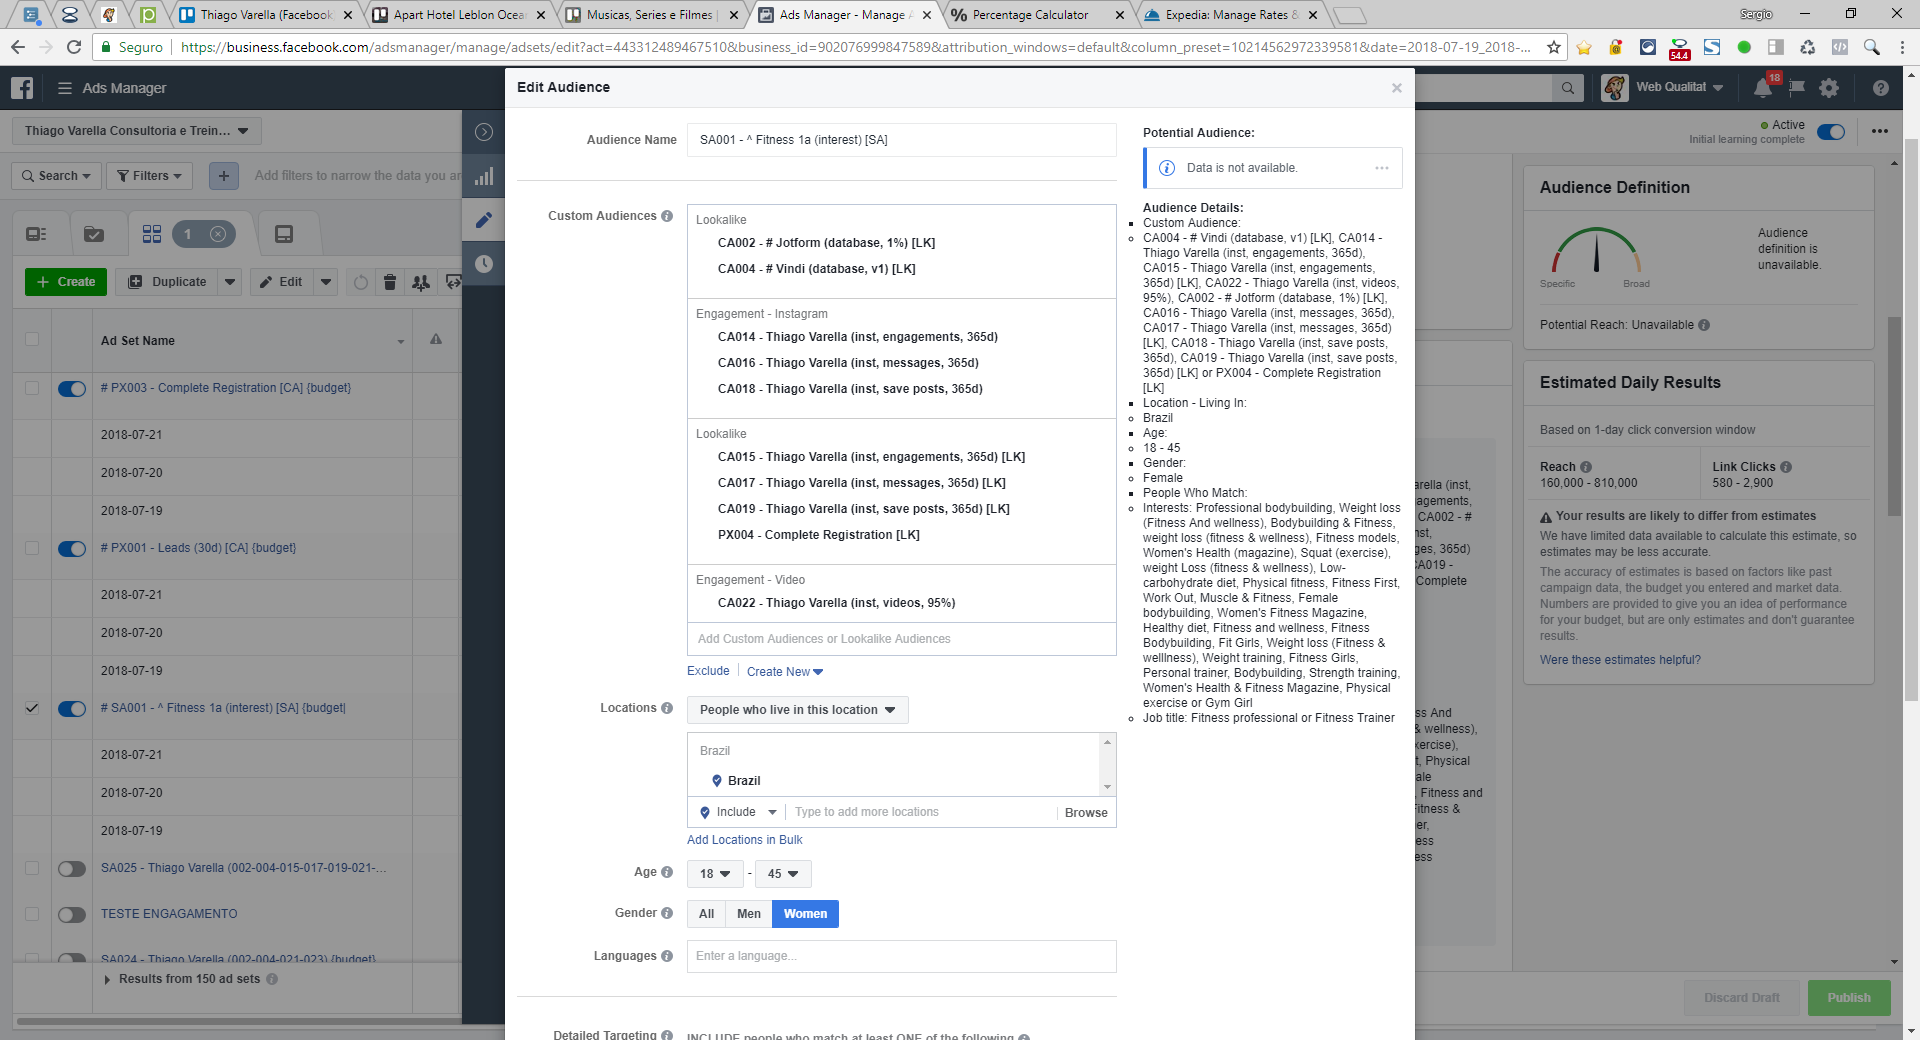Click the header search magnifier icon

click(1568, 88)
